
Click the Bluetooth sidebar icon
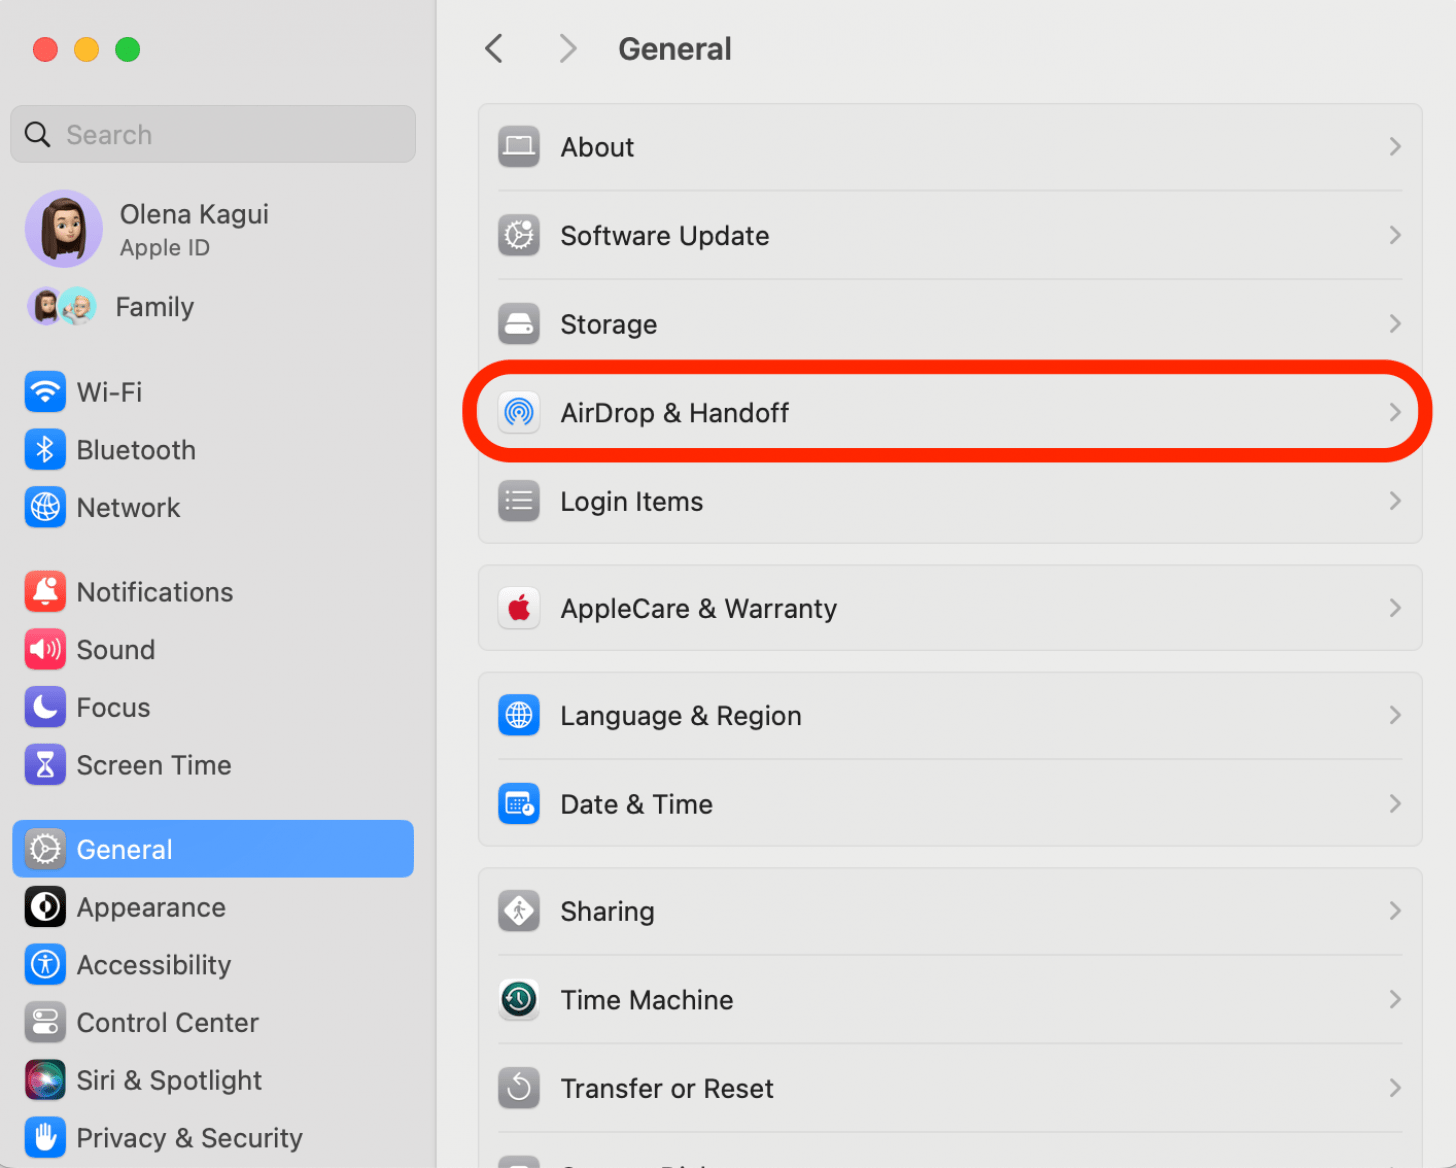45,450
